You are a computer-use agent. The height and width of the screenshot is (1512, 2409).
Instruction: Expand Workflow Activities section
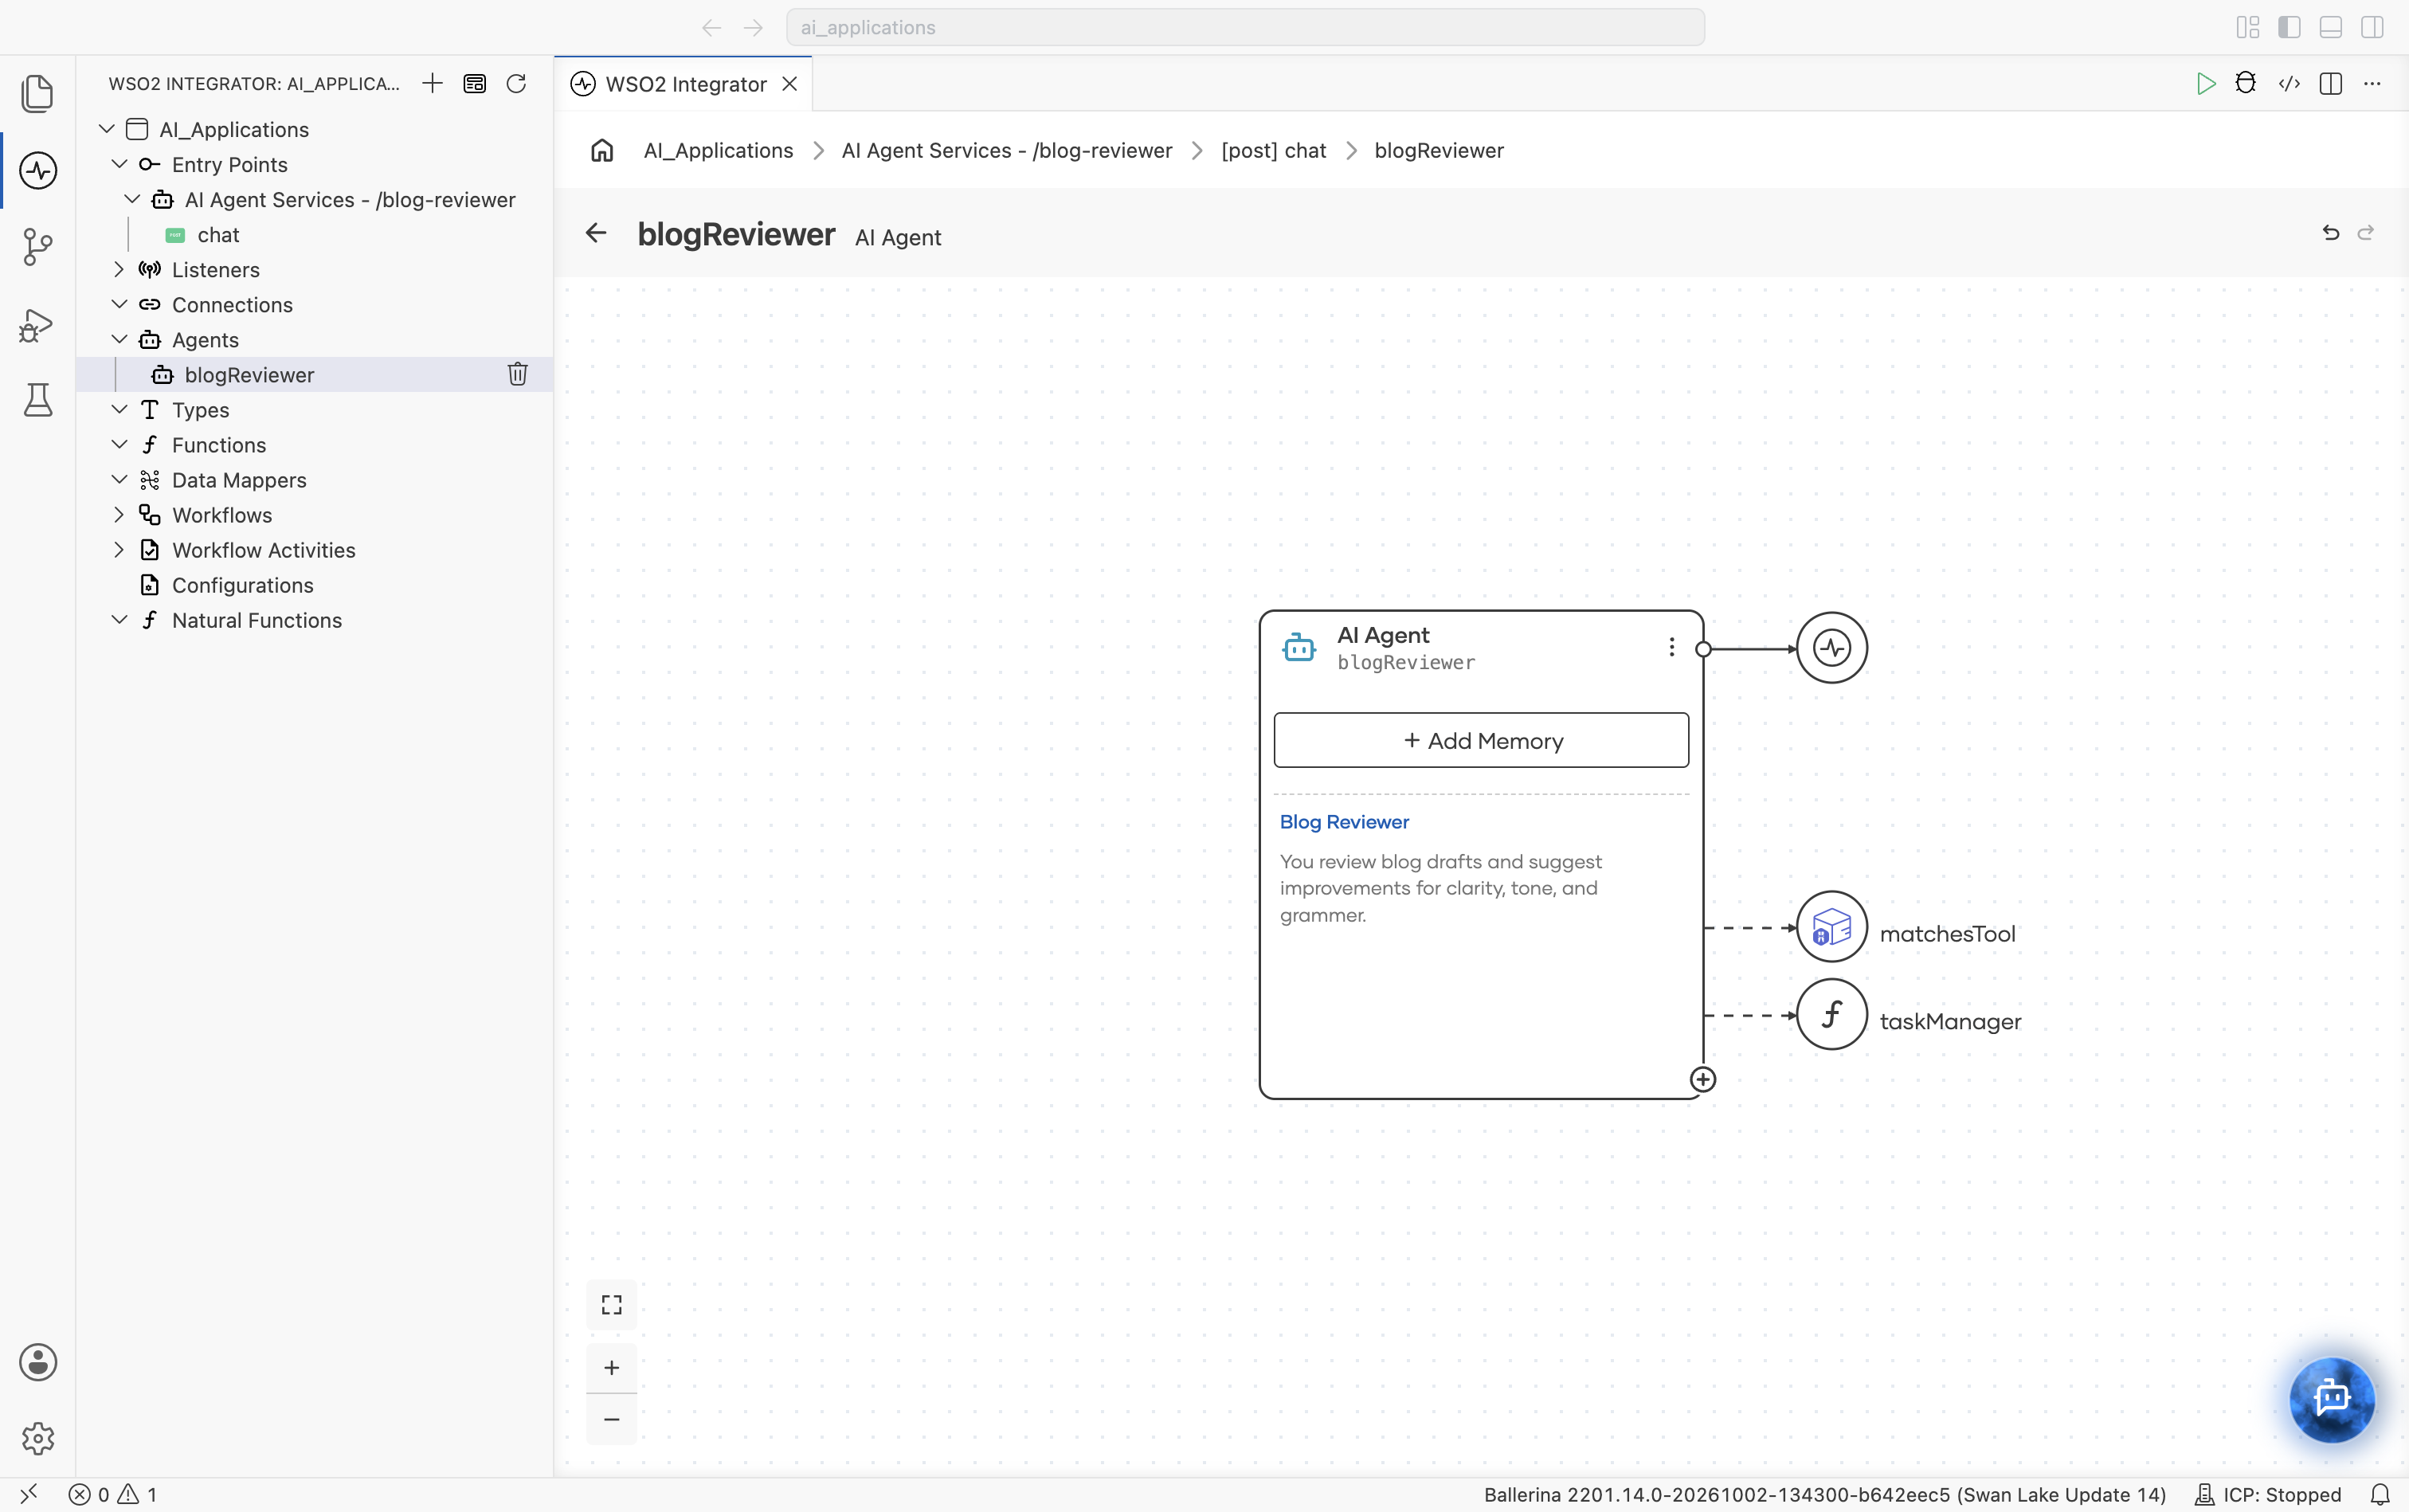tap(119, 549)
